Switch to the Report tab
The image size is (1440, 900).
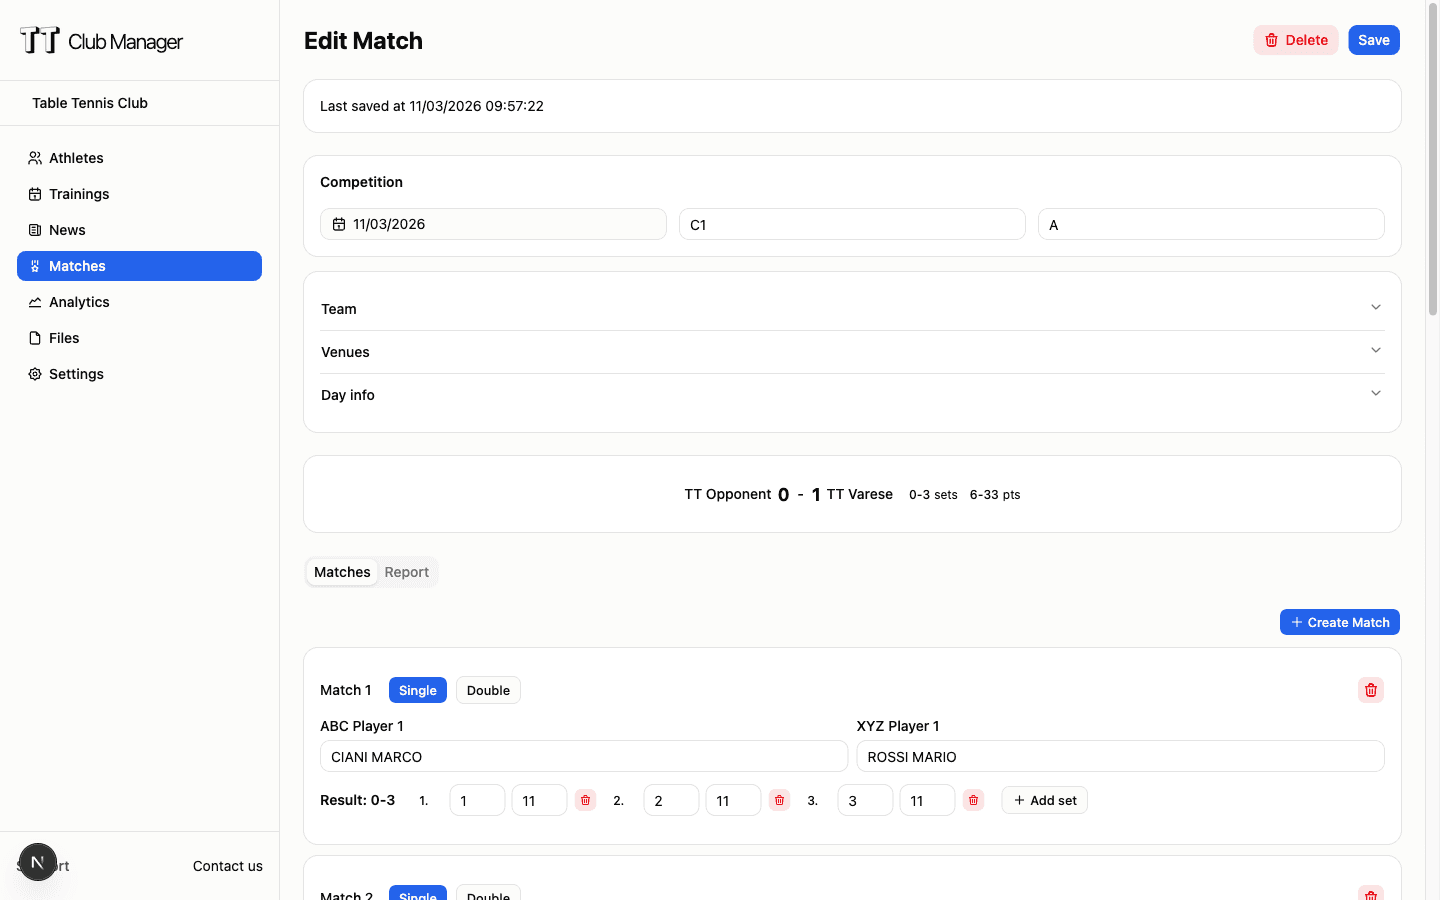click(x=407, y=572)
